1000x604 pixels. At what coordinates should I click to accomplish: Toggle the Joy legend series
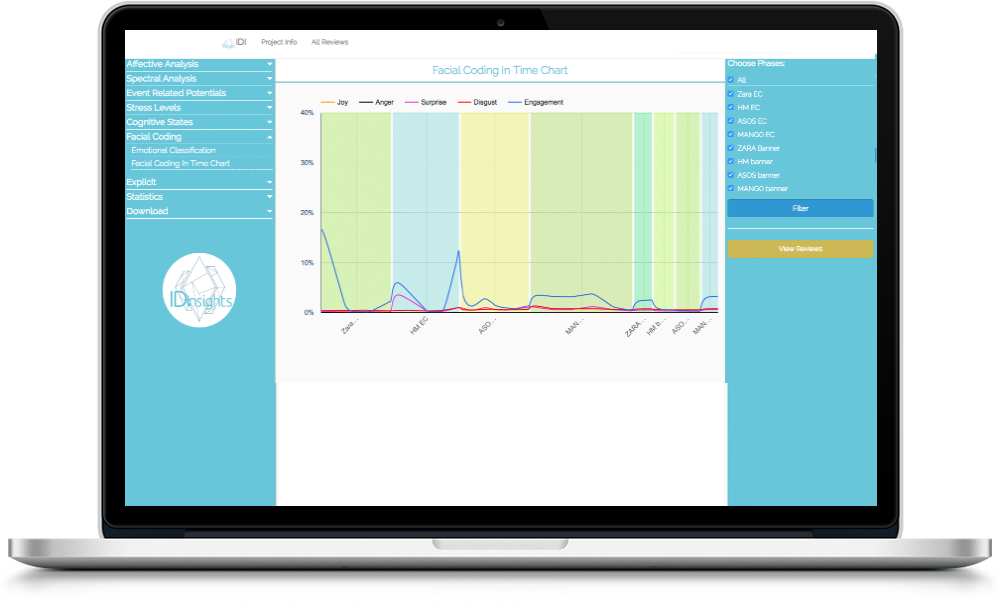tap(335, 102)
